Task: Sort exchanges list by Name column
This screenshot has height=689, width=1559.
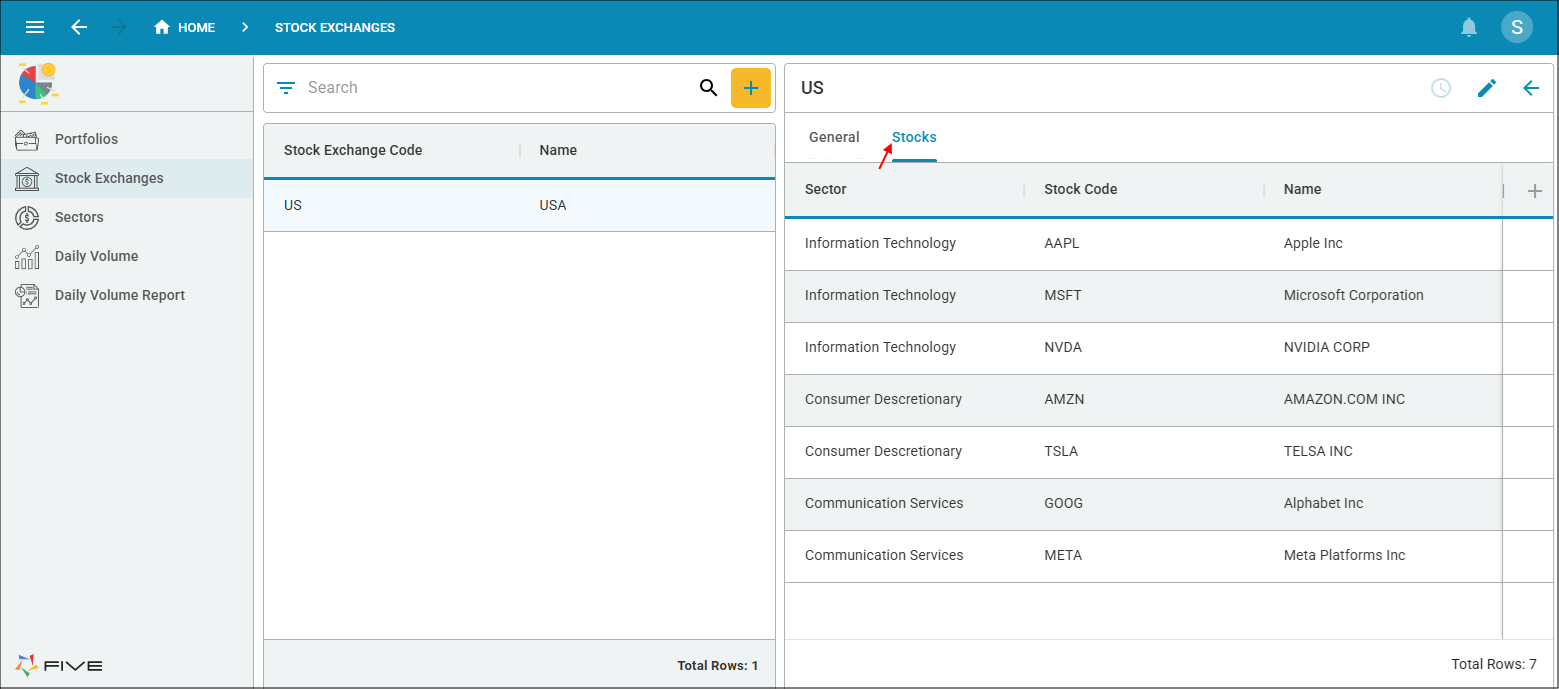Action: (x=558, y=150)
